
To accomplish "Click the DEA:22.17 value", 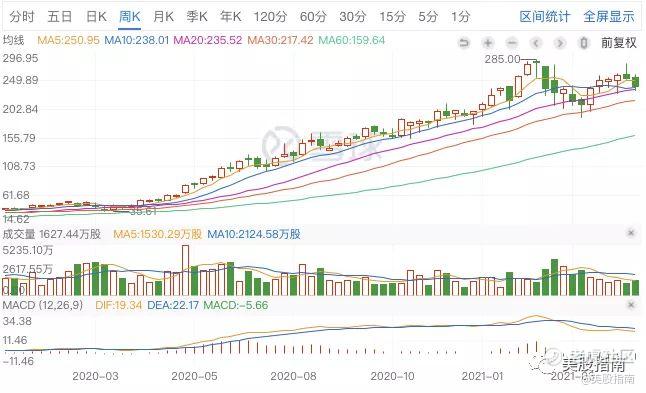I will point(173,305).
